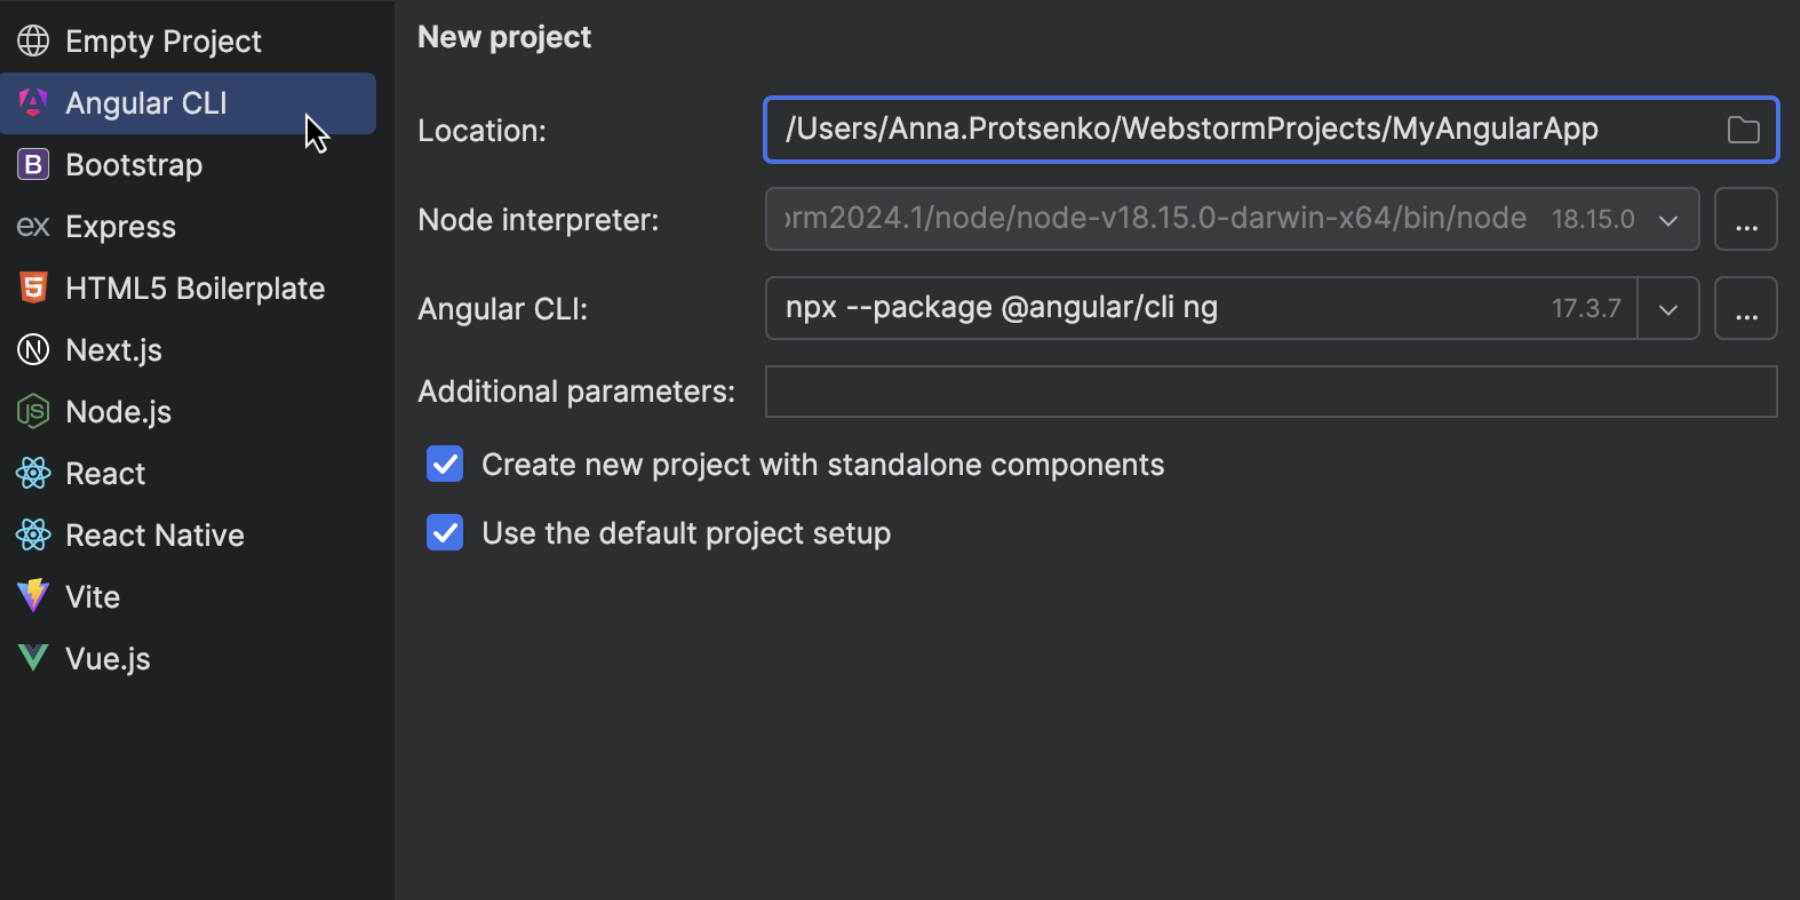This screenshot has width=1800, height=900.
Task: Click the HTML5 Boilerplate shield icon
Action: click(x=33, y=288)
